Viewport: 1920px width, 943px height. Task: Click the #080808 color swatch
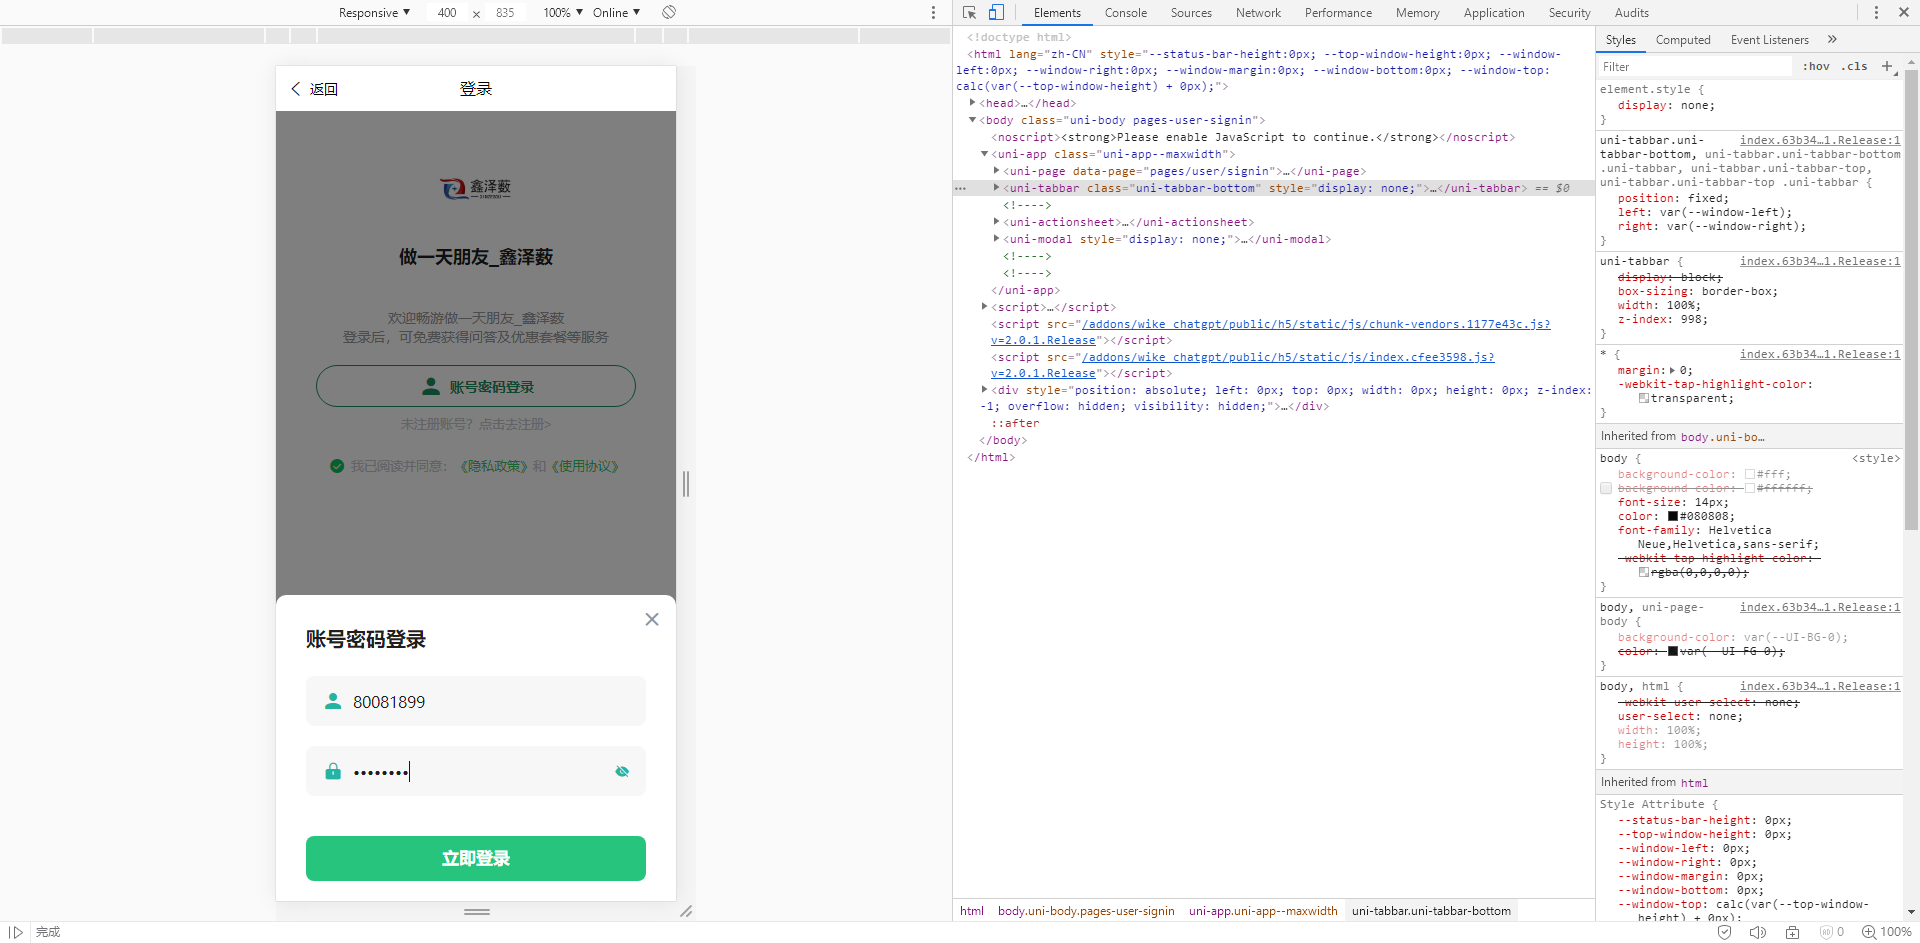[x=1672, y=516]
